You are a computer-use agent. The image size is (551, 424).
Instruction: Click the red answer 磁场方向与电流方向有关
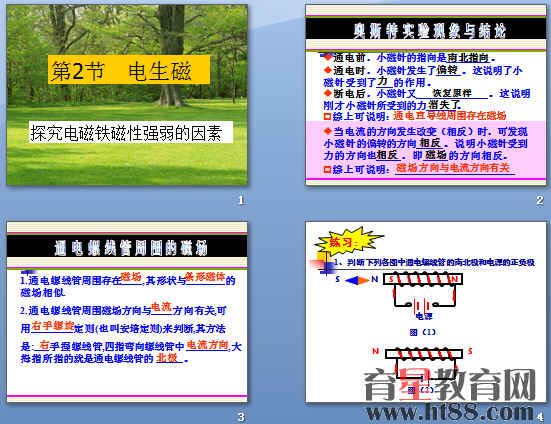(x=453, y=168)
